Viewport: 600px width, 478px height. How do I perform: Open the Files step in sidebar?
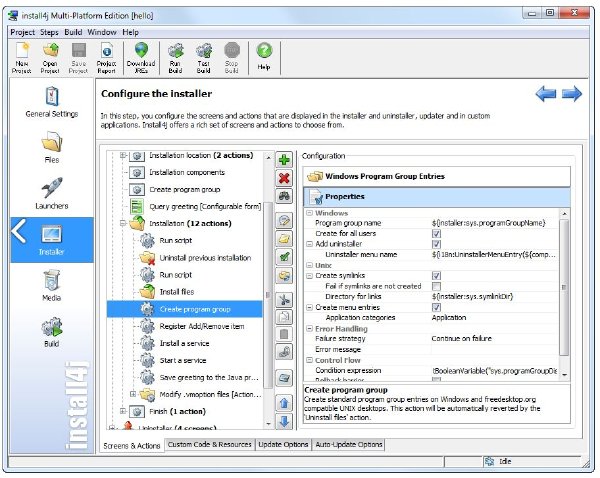coord(52,148)
